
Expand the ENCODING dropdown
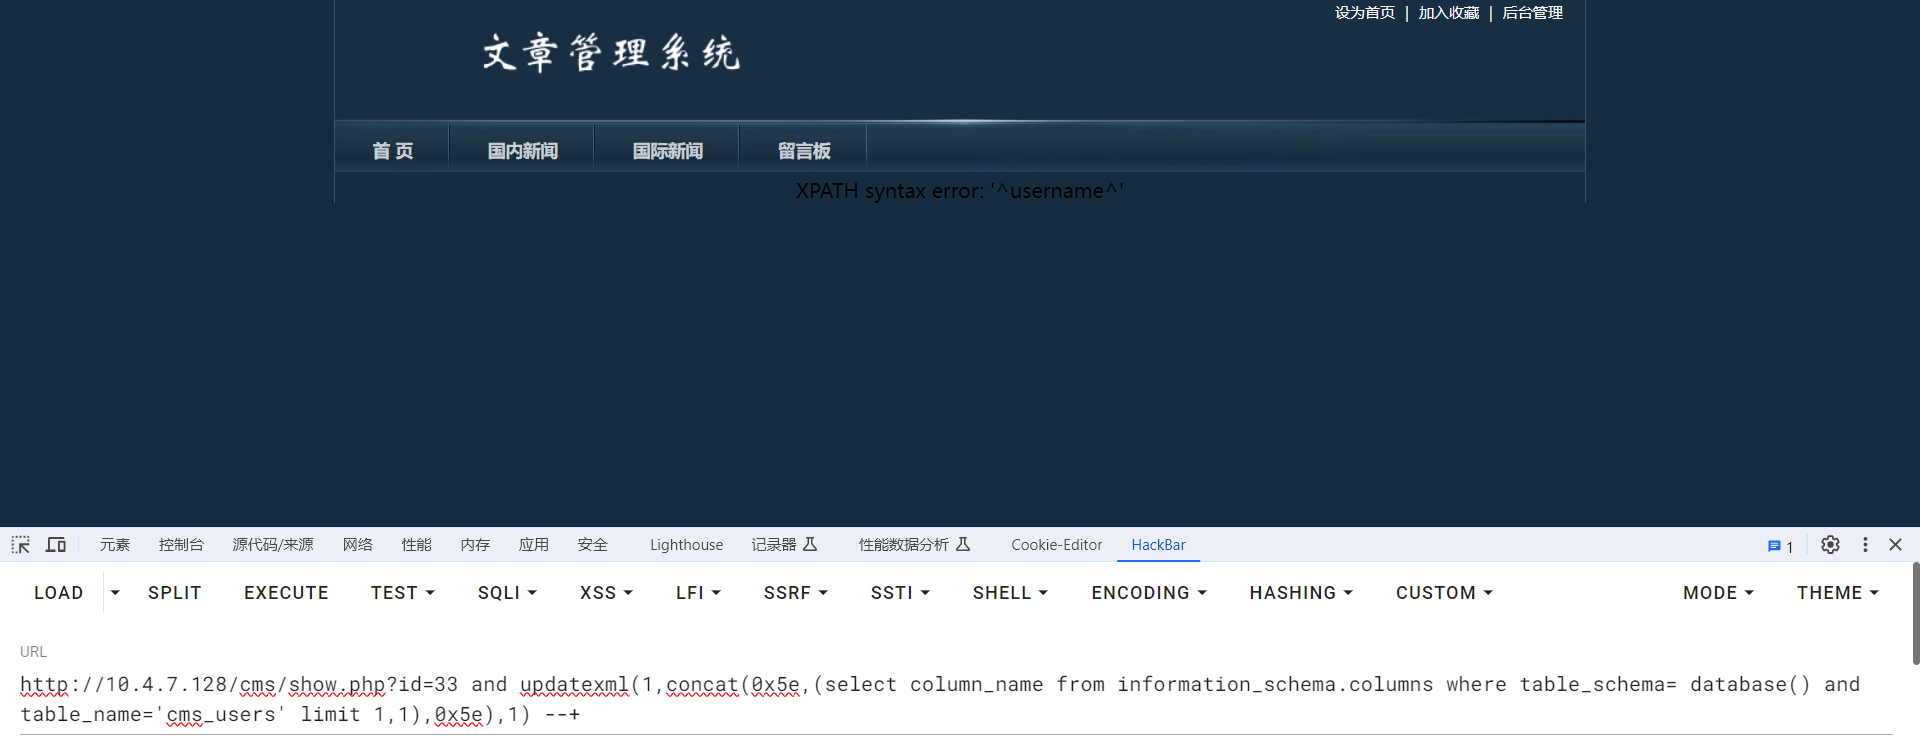pos(1149,593)
